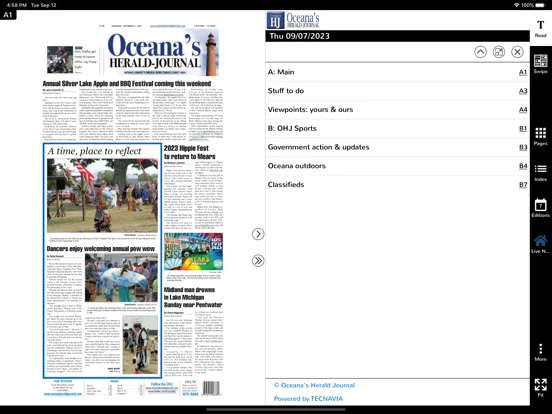Tap the A1 page label tab
This screenshot has height=414, width=552.
[8, 15]
